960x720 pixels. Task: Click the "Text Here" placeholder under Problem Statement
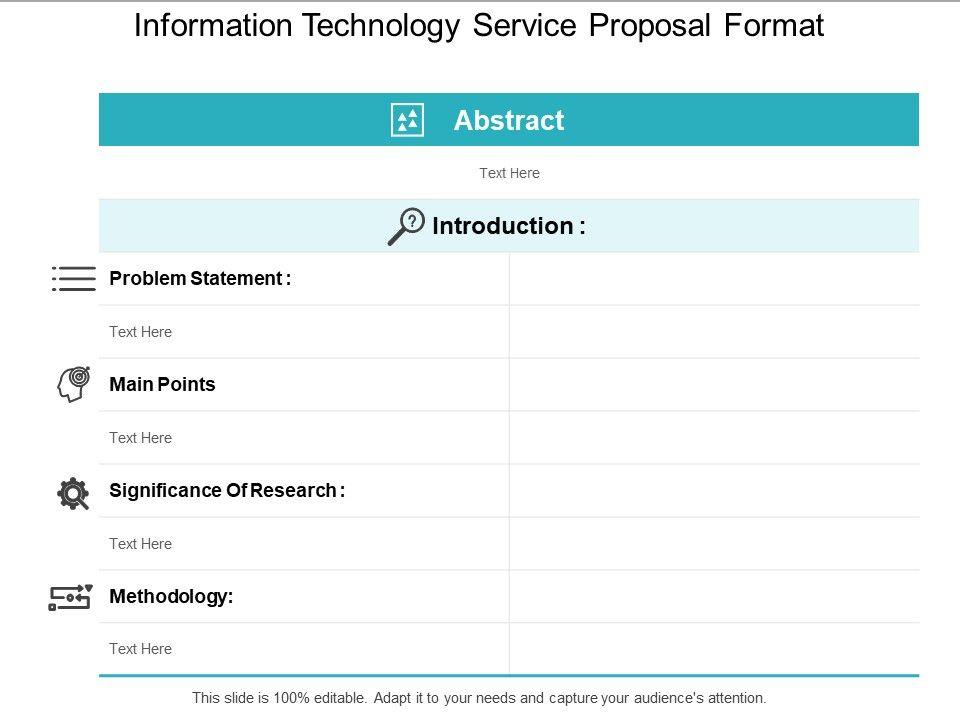pyautogui.click(x=140, y=332)
